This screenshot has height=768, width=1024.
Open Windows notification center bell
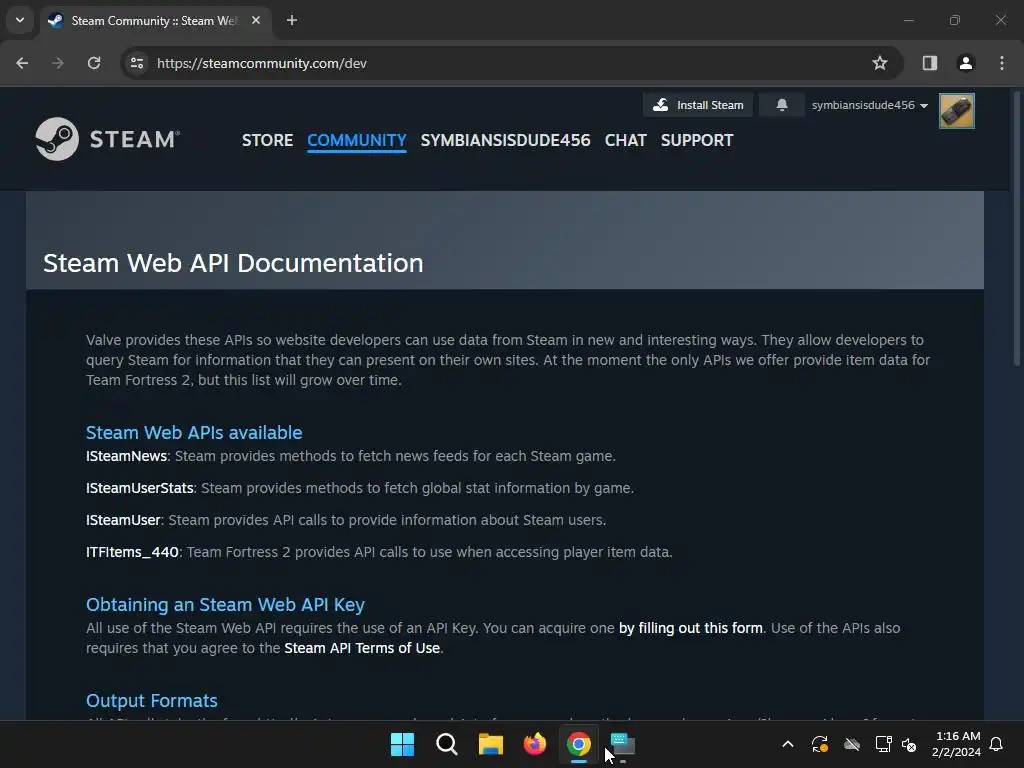[997, 744]
